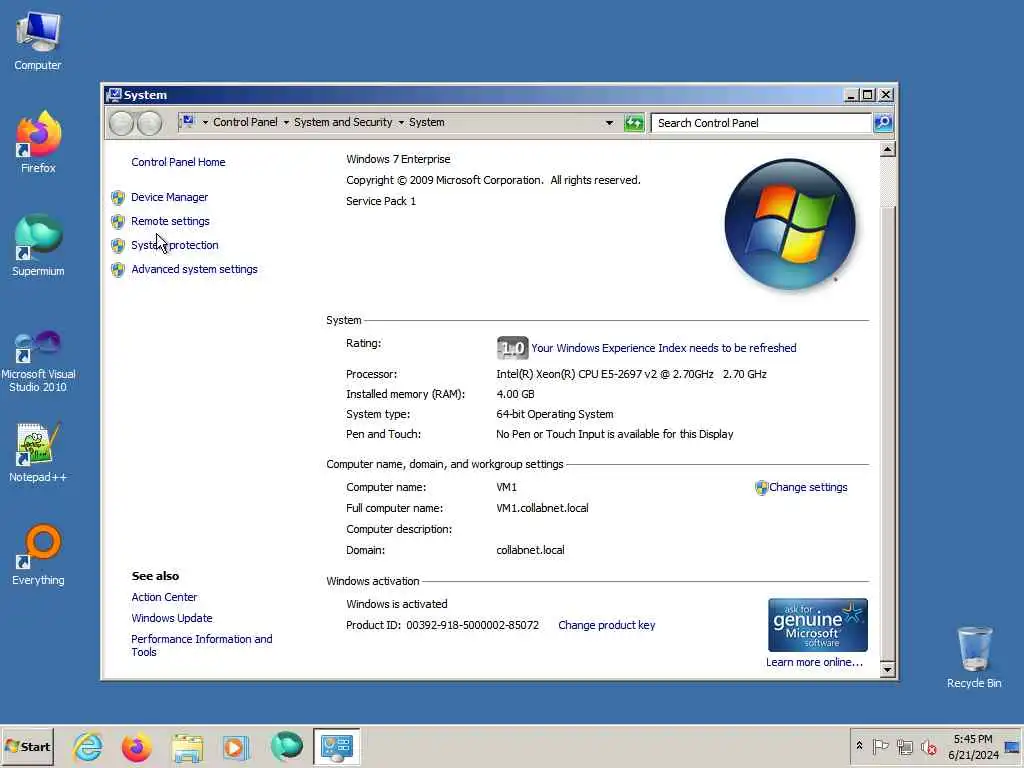Screen dimensions: 1024x768
Task: Click Change settings for computer name
Action: click(x=808, y=487)
